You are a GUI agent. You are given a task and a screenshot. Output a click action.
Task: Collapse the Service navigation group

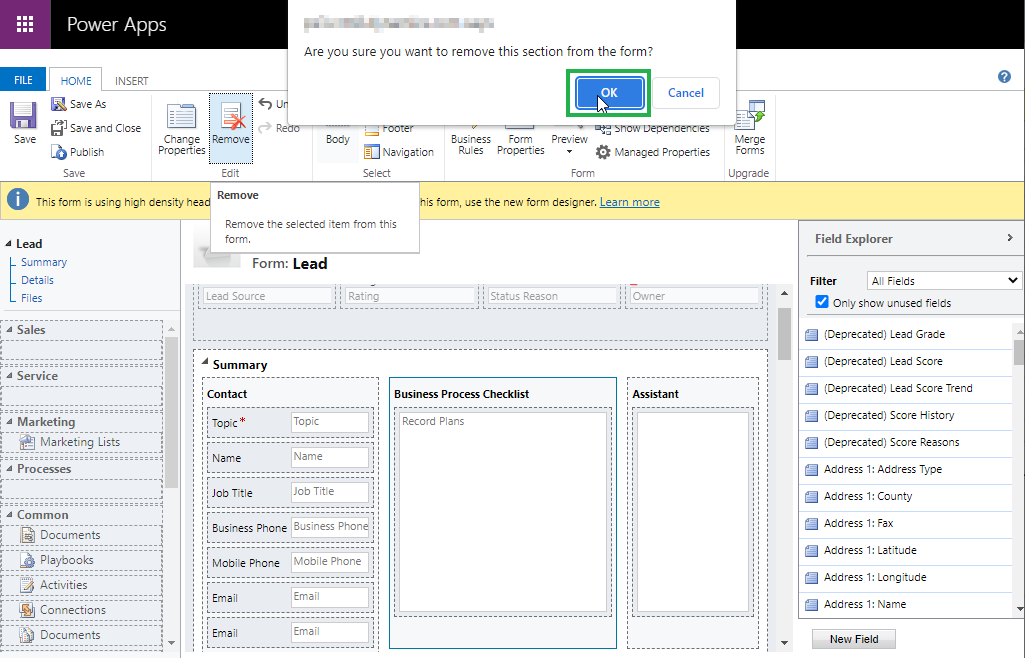pos(9,376)
